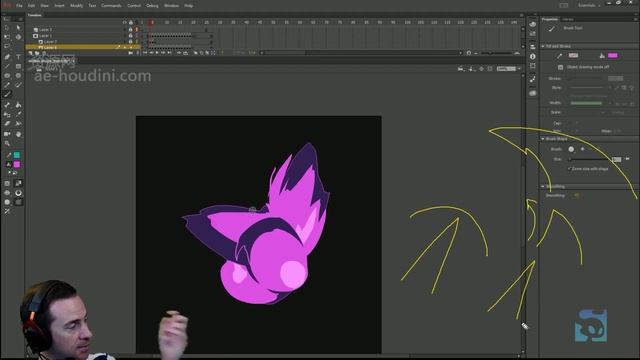Open the Essentials workspace dropdown

589,6
